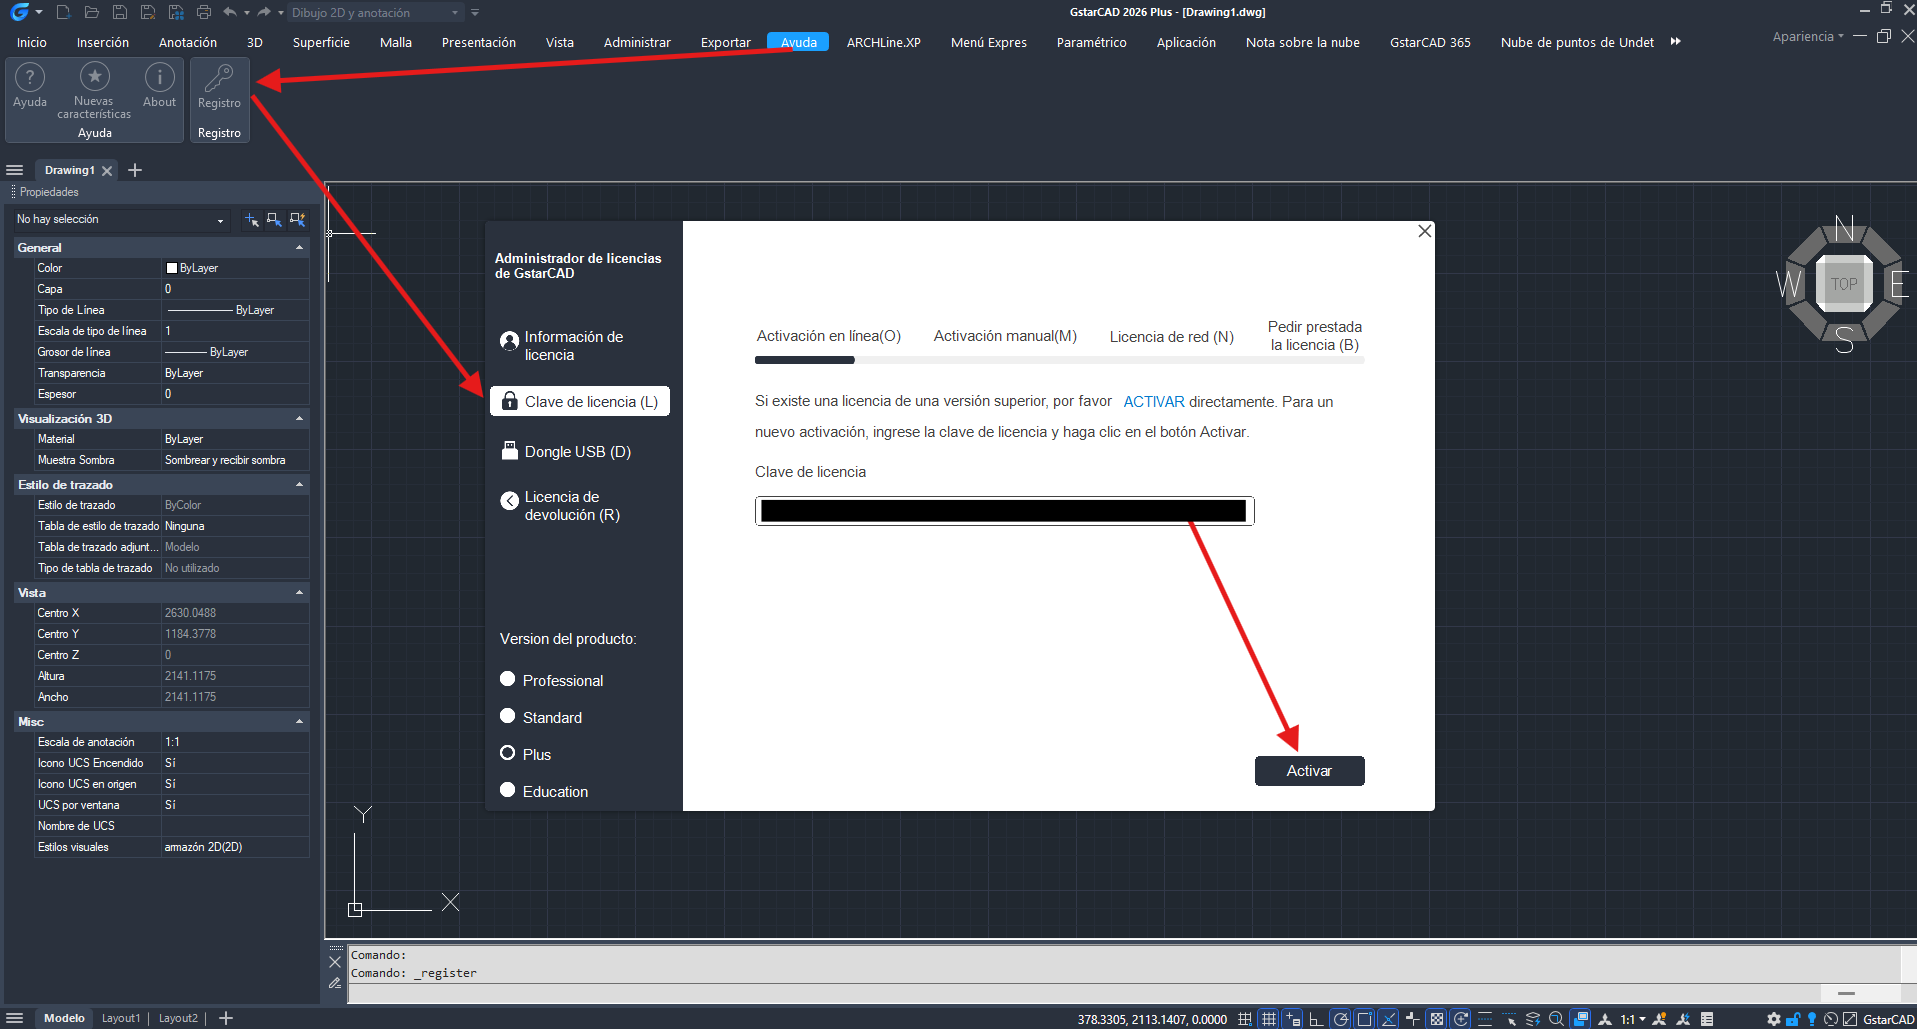Open the No hay selección dropdown

[x=121, y=219]
